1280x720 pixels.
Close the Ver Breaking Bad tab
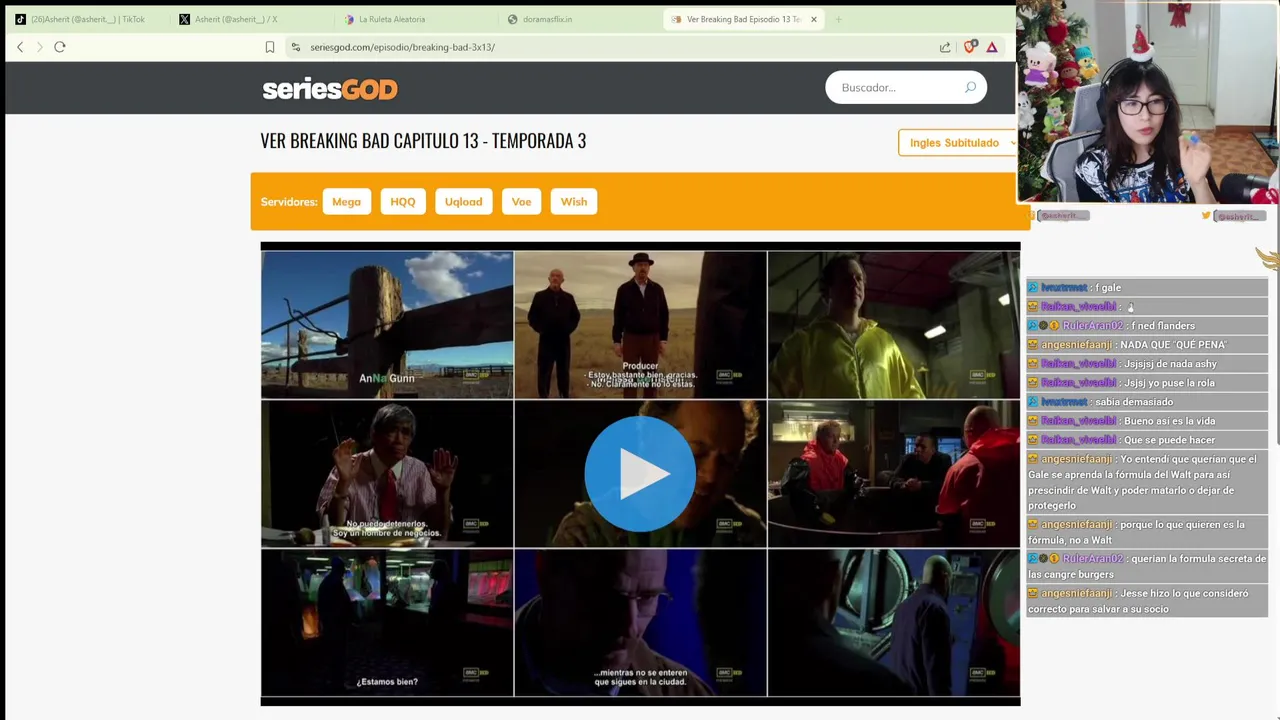[814, 19]
